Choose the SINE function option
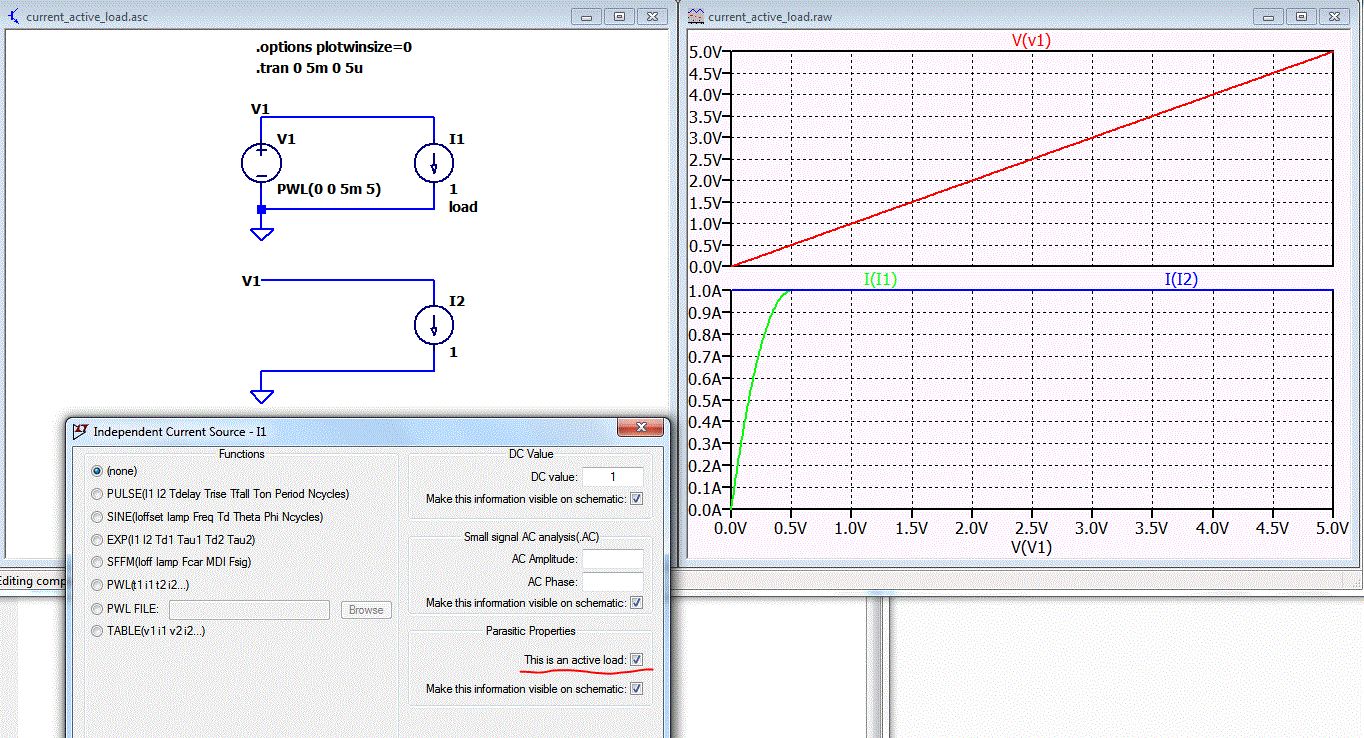This screenshot has height=738, width=1364. coord(97,517)
